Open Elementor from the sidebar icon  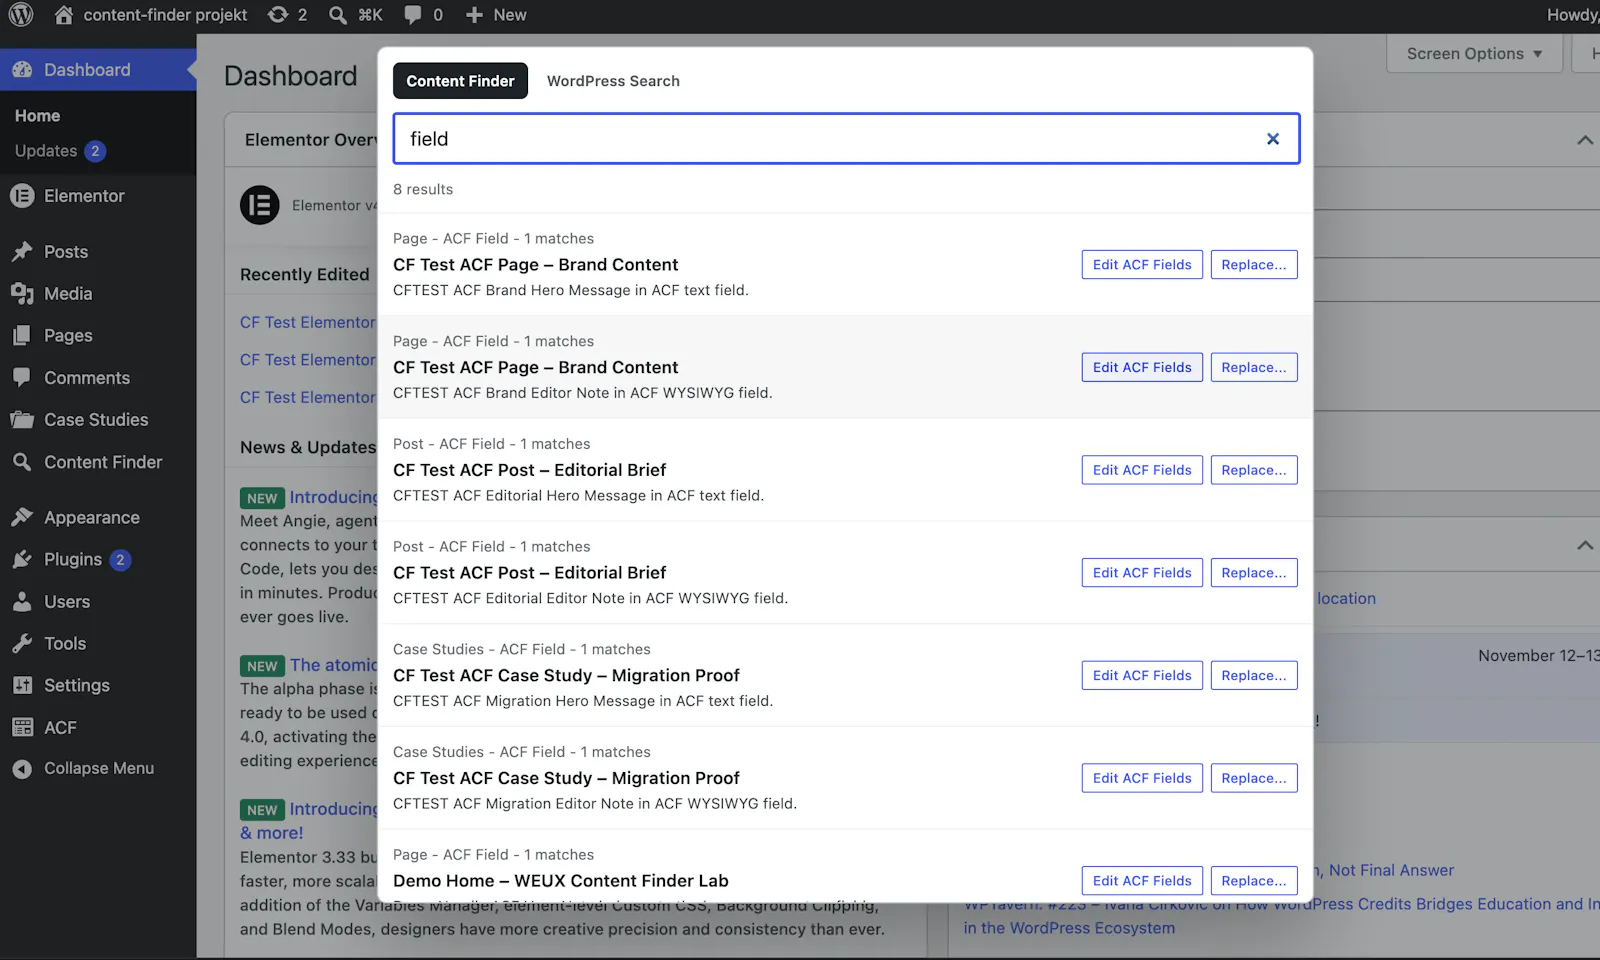click(x=22, y=196)
